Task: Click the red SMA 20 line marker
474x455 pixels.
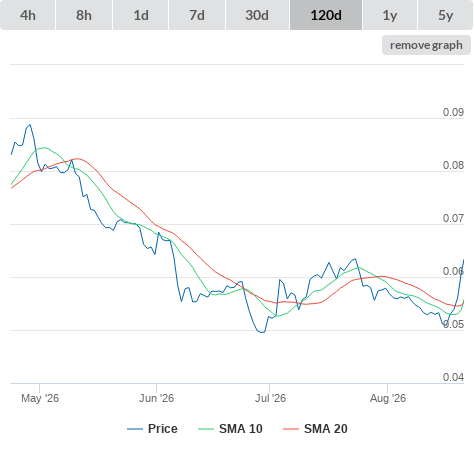Action: pyautogui.click(x=291, y=429)
